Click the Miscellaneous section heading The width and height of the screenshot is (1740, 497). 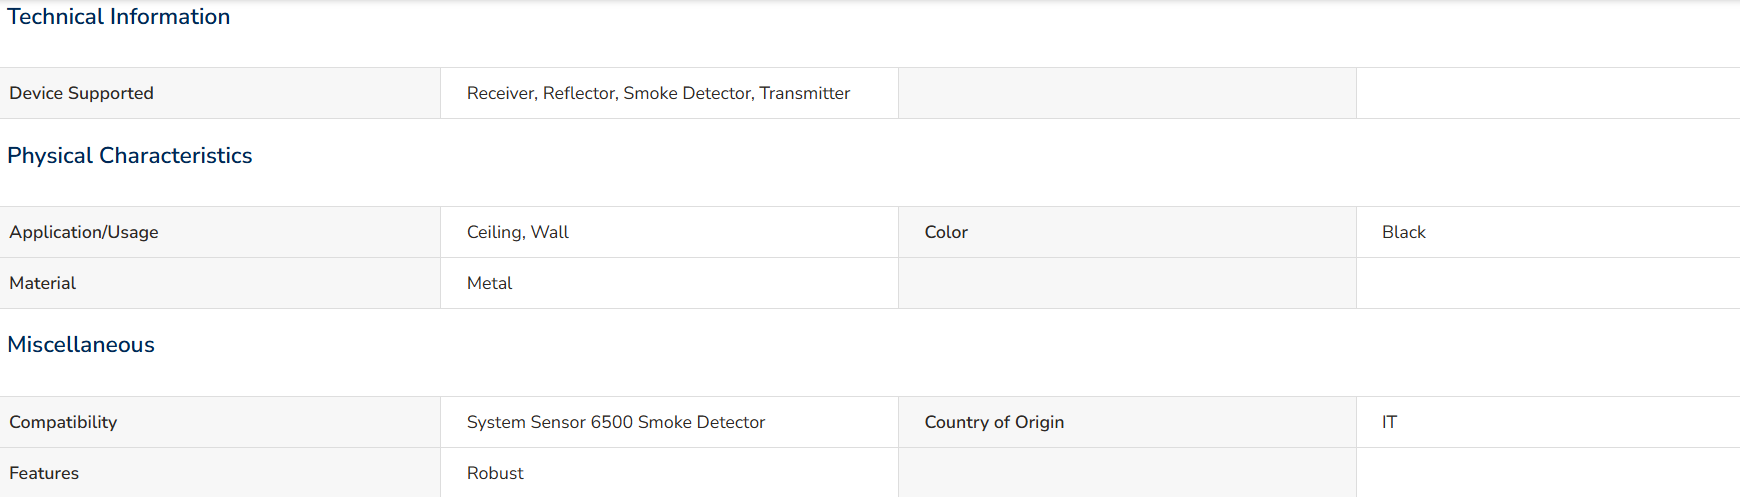81,345
